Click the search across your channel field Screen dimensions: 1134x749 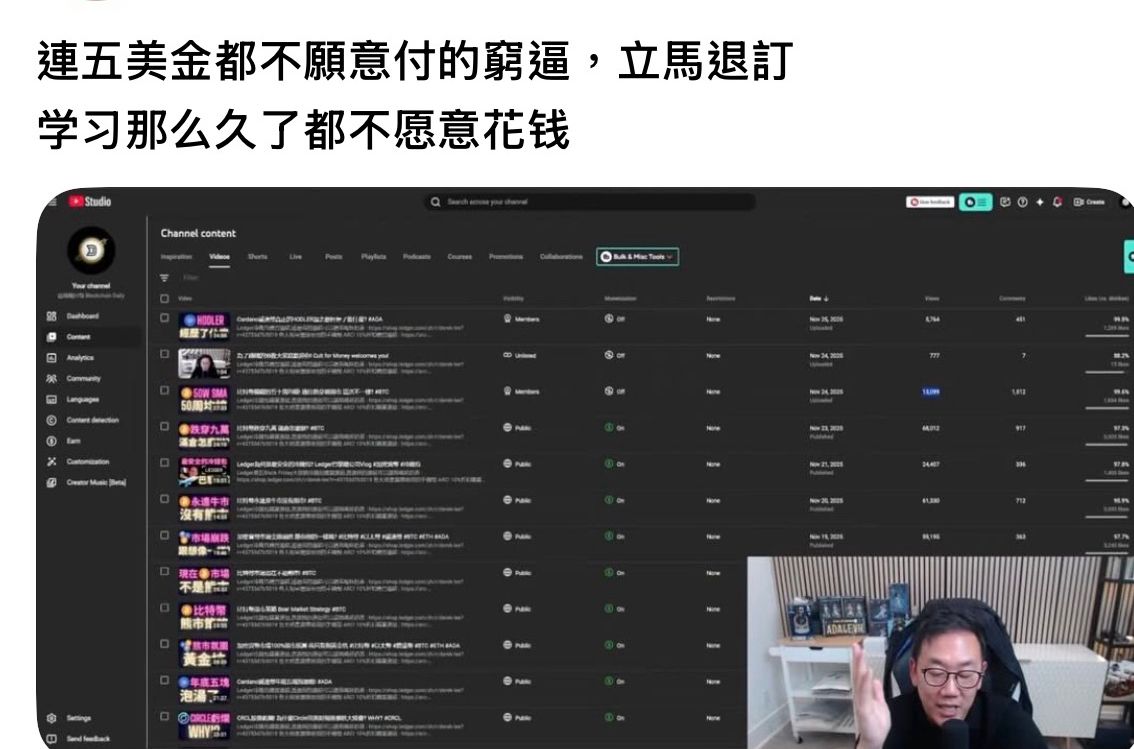[590, 202]
